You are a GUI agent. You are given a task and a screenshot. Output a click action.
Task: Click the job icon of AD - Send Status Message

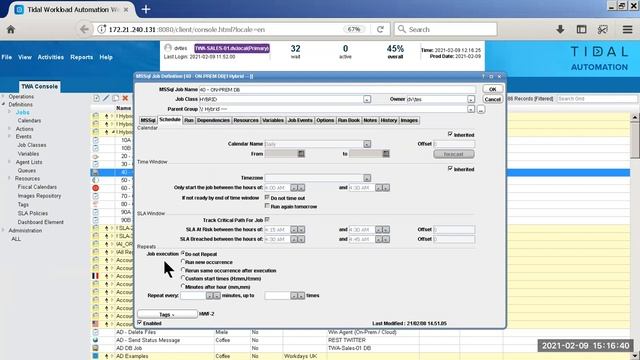pos(95,340)
